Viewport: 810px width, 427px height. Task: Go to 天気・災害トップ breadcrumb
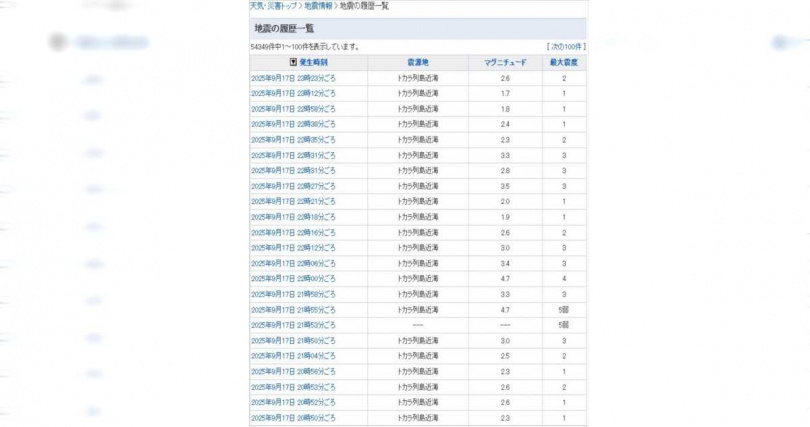click(273, 6)
